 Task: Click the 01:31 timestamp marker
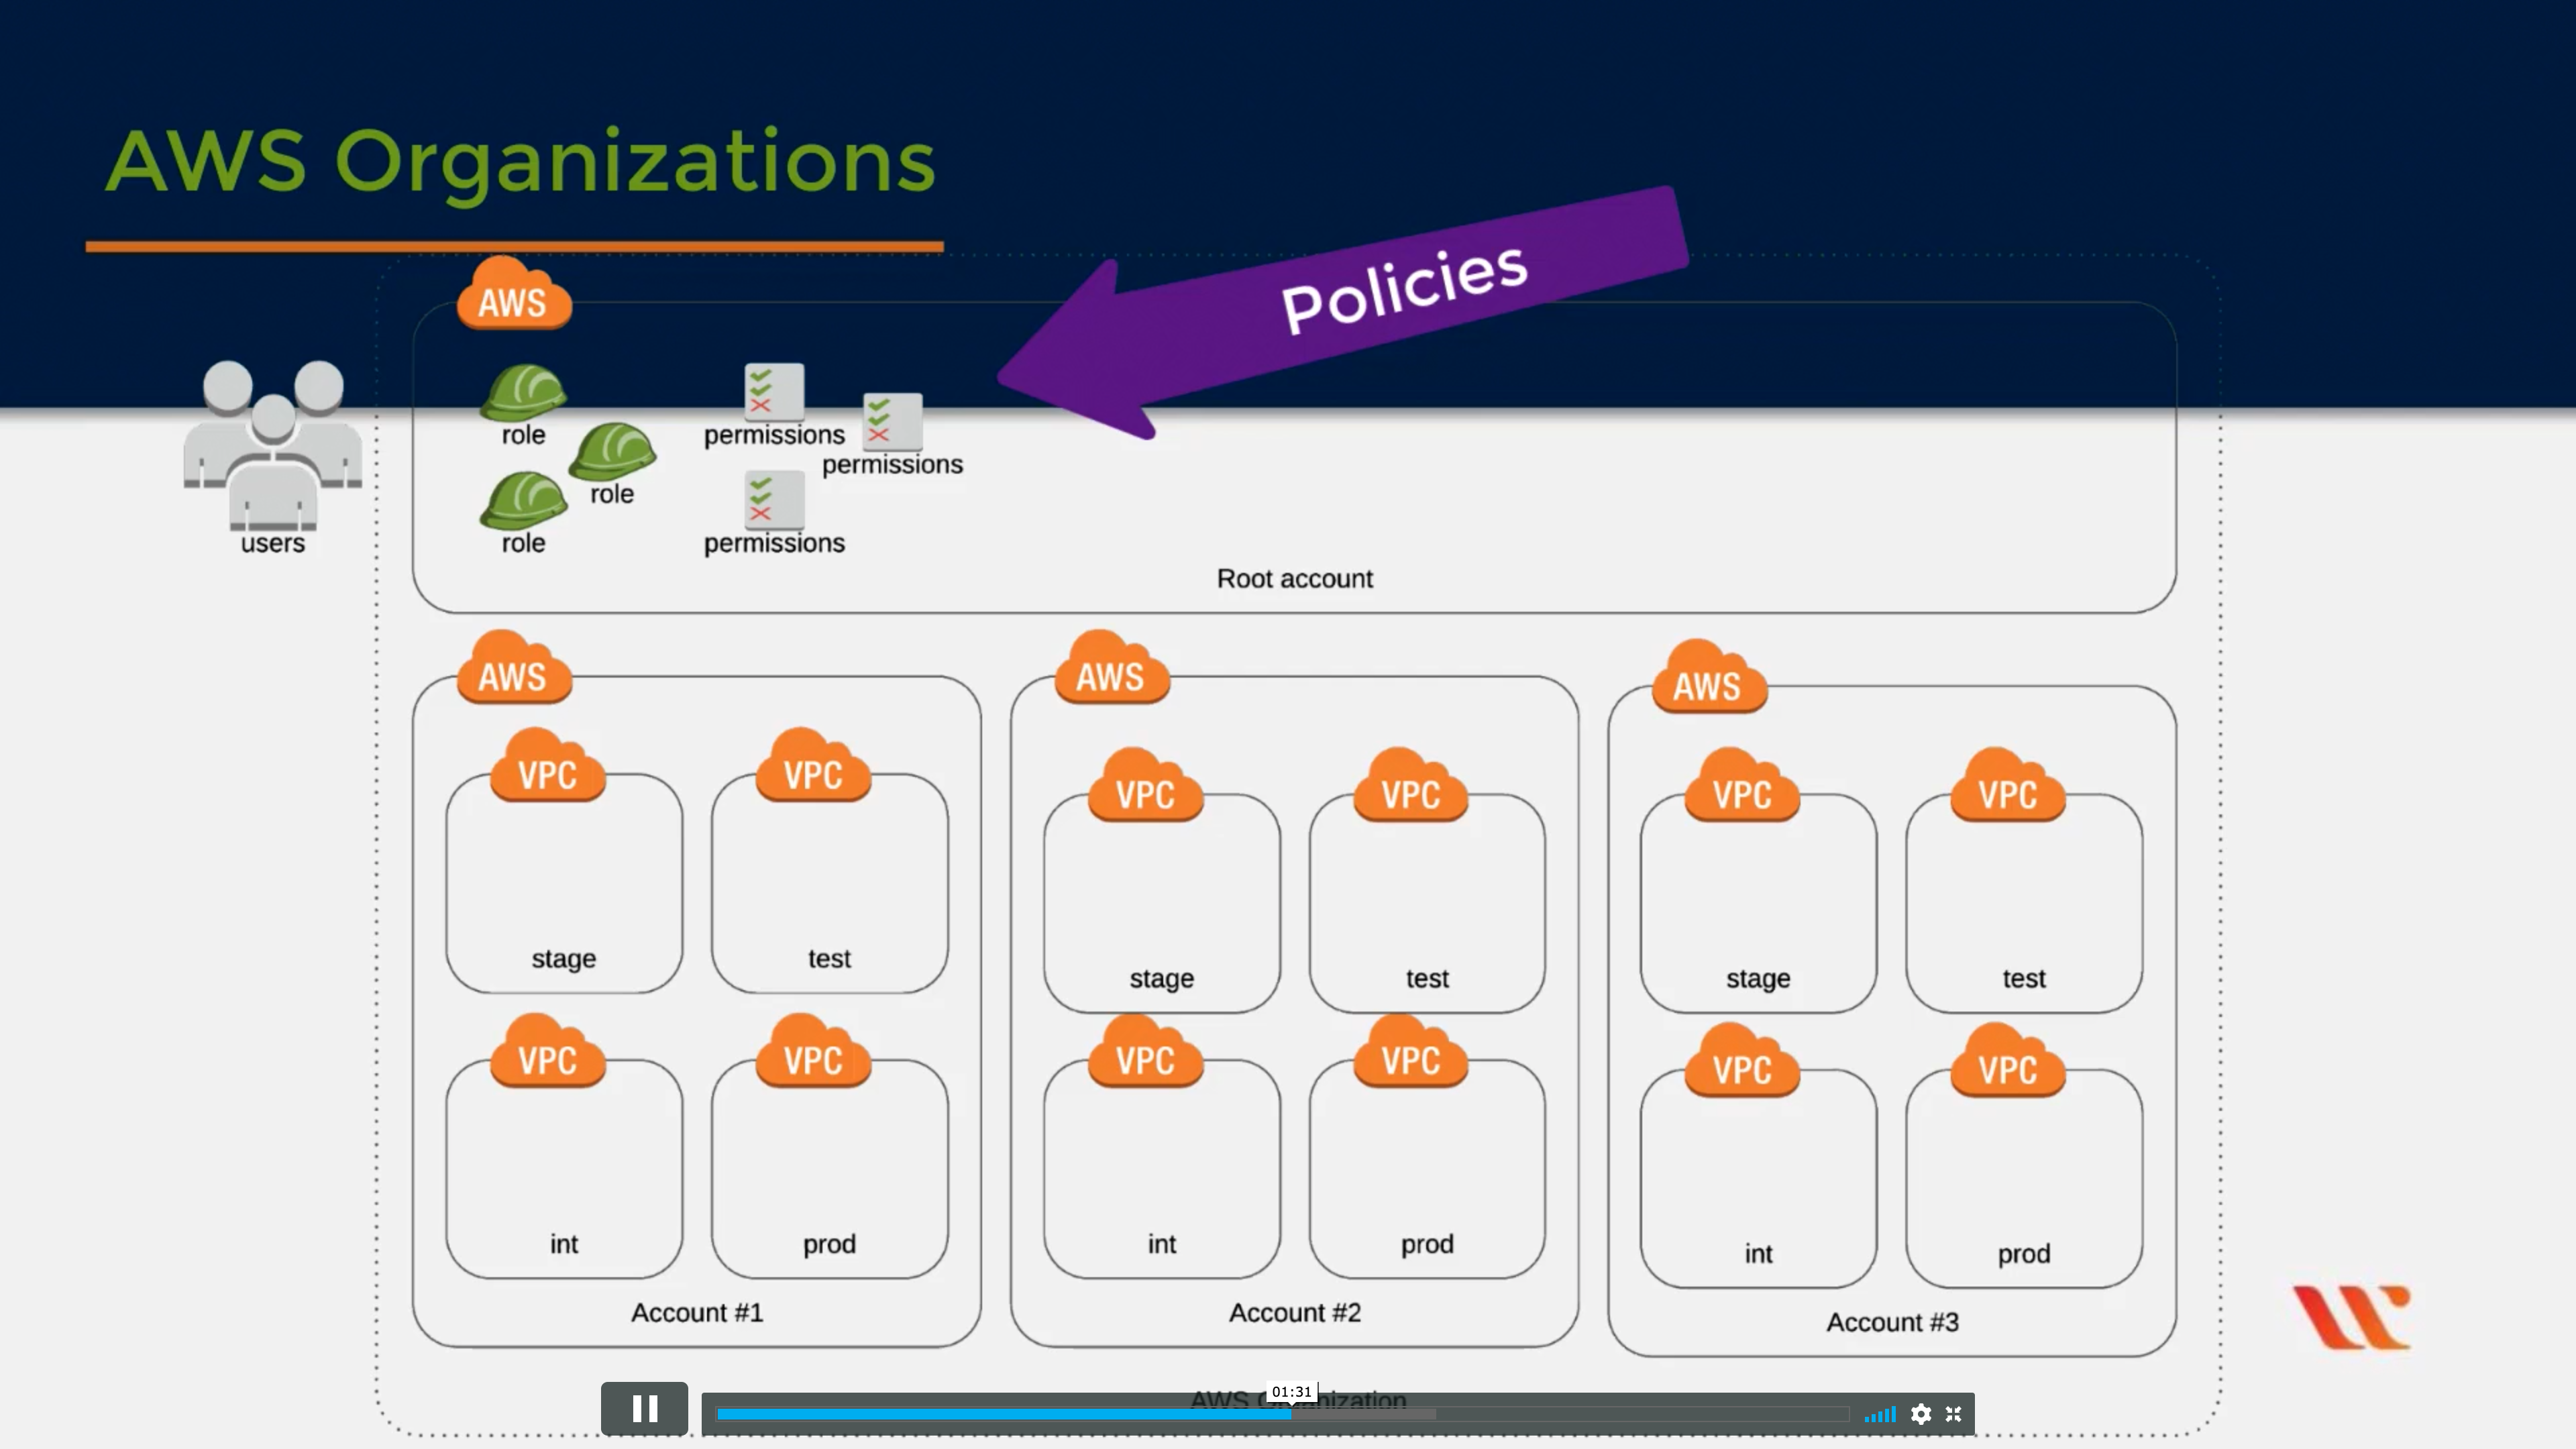[1291, 1392]
